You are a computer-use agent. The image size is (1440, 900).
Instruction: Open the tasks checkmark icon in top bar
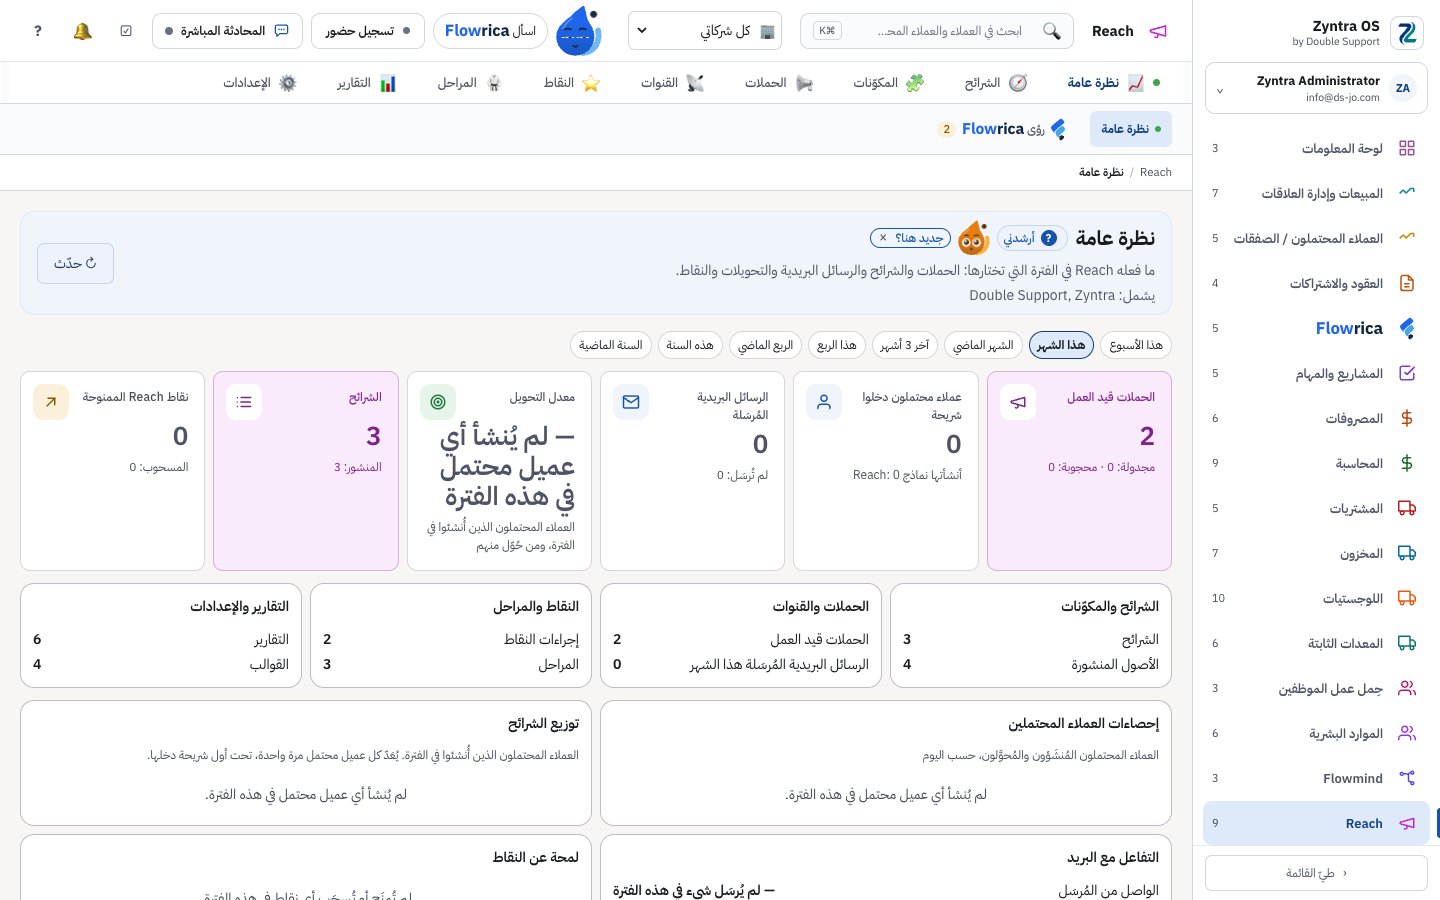(126, 31)
